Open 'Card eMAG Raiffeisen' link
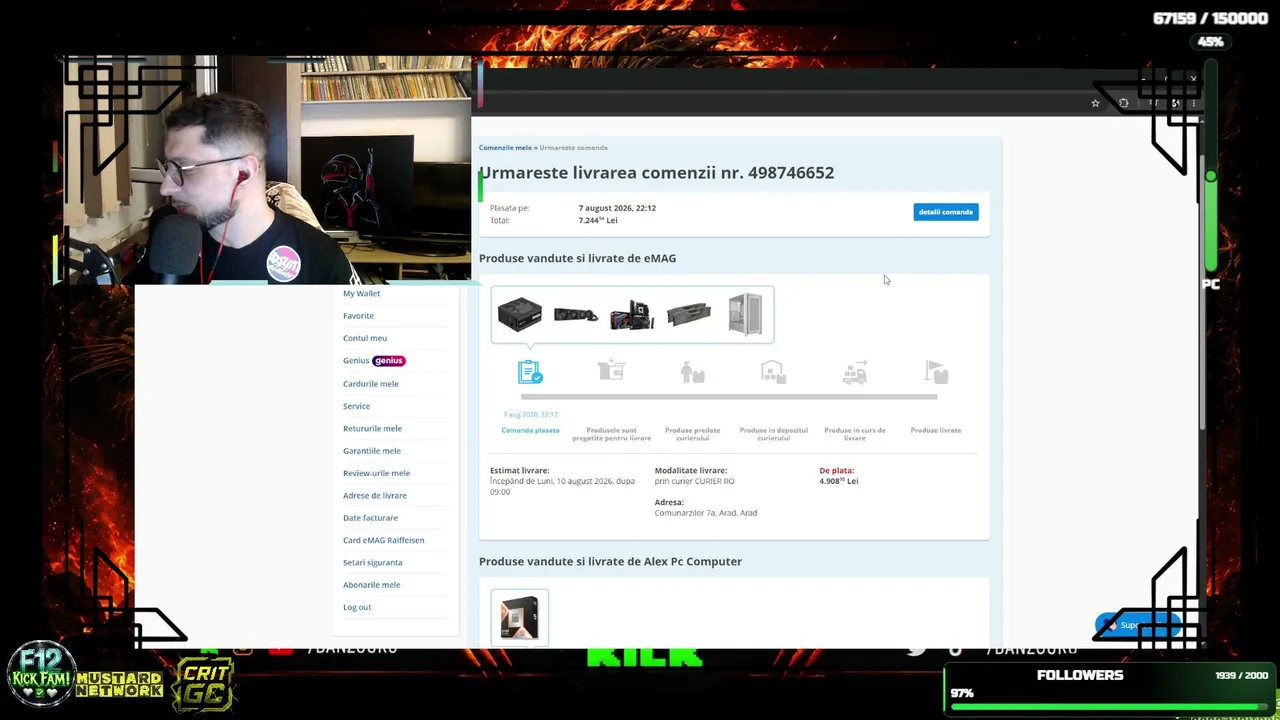Image resolution: width=1280 pixels, height=720 pixels. pos(384,540)
